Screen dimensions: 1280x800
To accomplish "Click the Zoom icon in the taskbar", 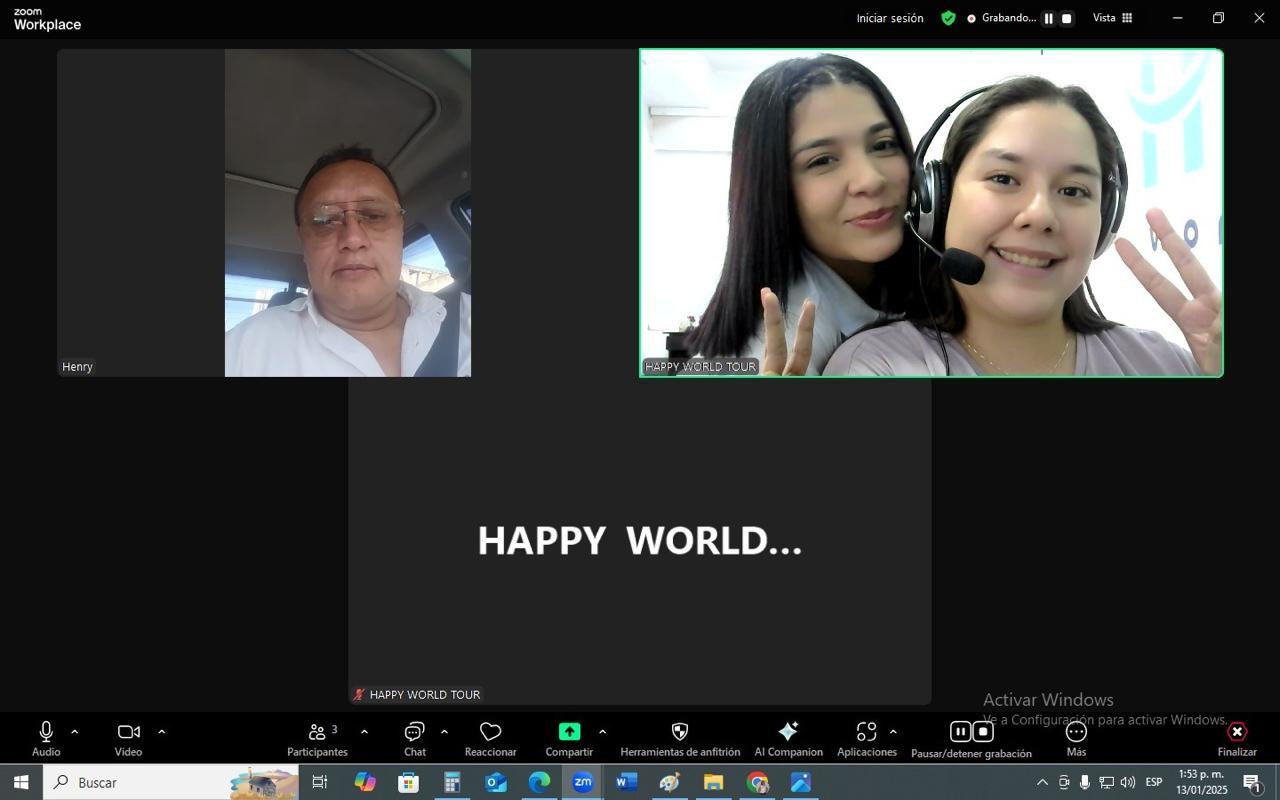I will click(x=583, y=782).
